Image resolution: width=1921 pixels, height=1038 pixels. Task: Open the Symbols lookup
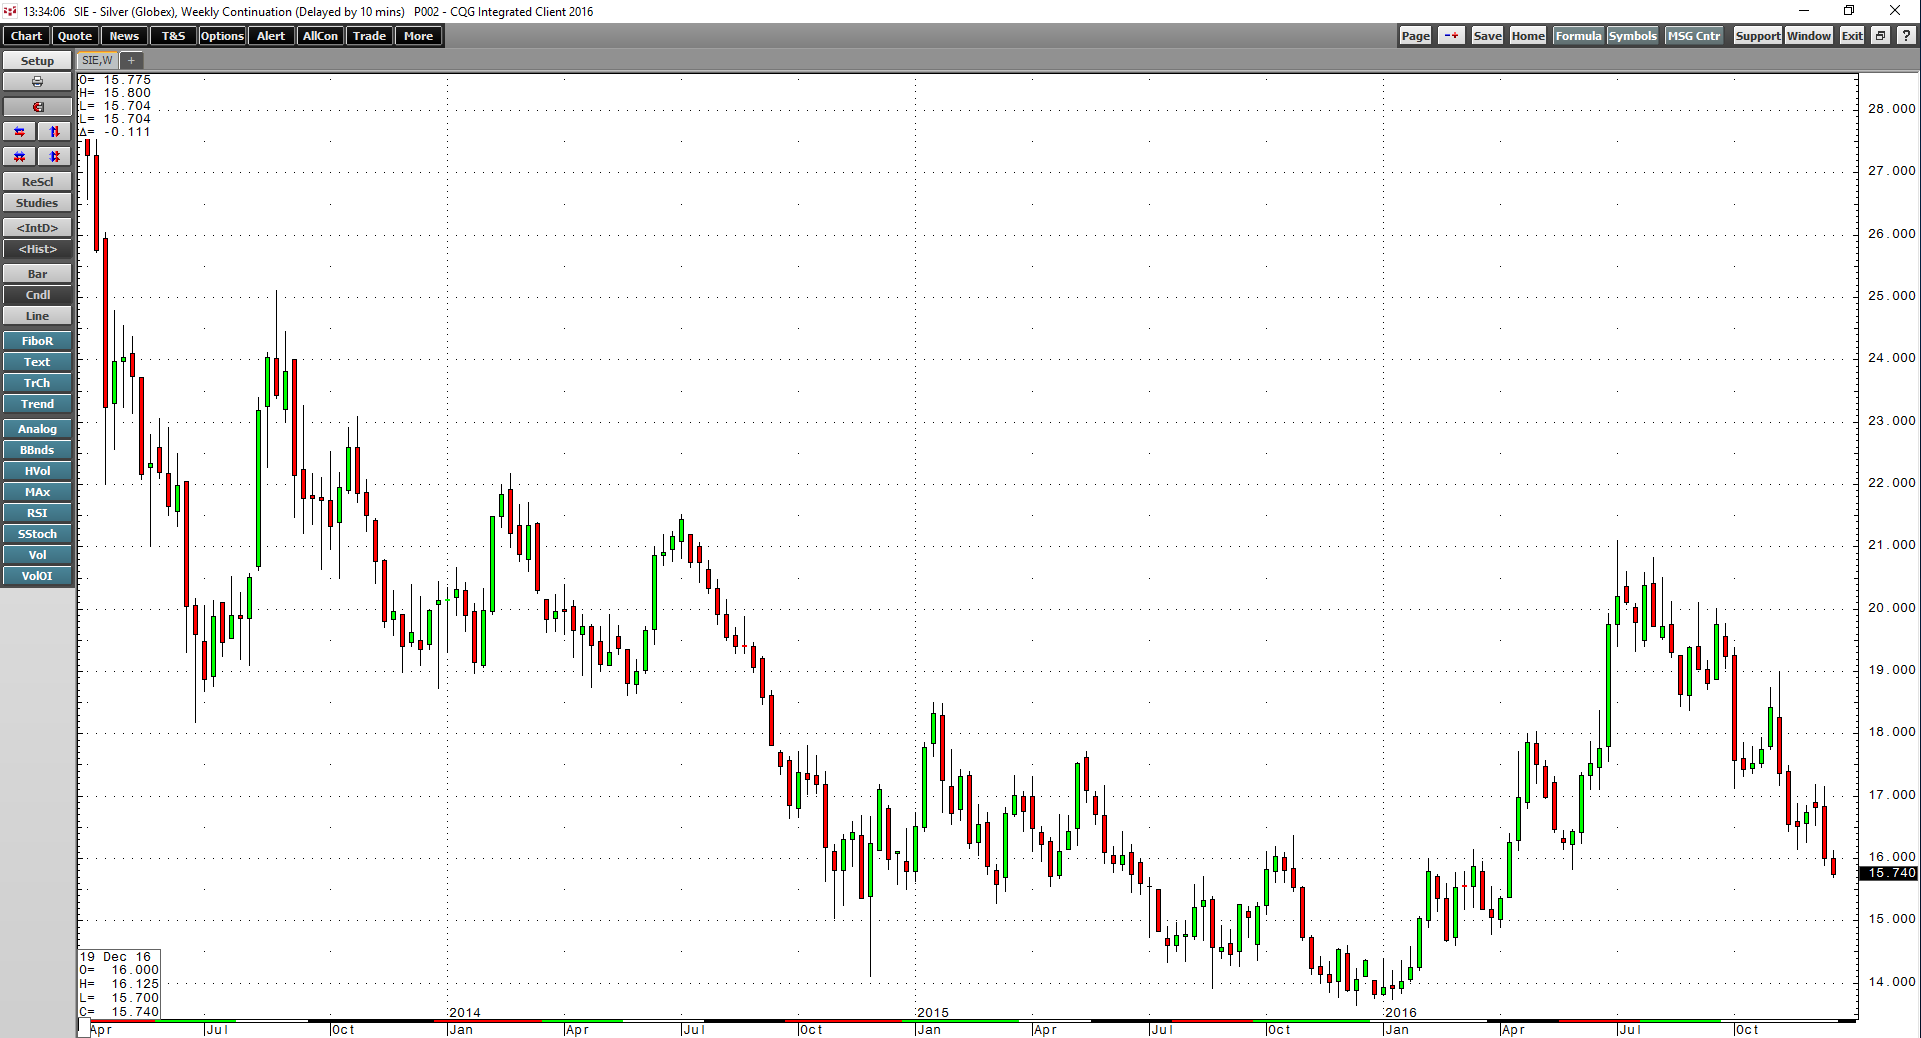coord(1633,36)
